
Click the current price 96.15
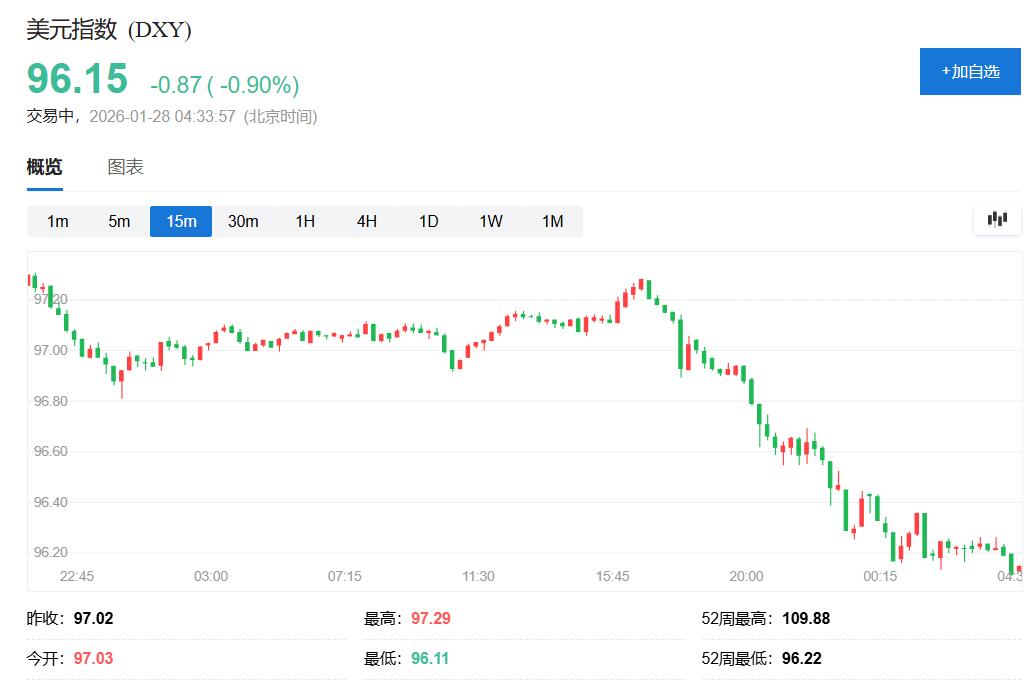pos(77,79)
